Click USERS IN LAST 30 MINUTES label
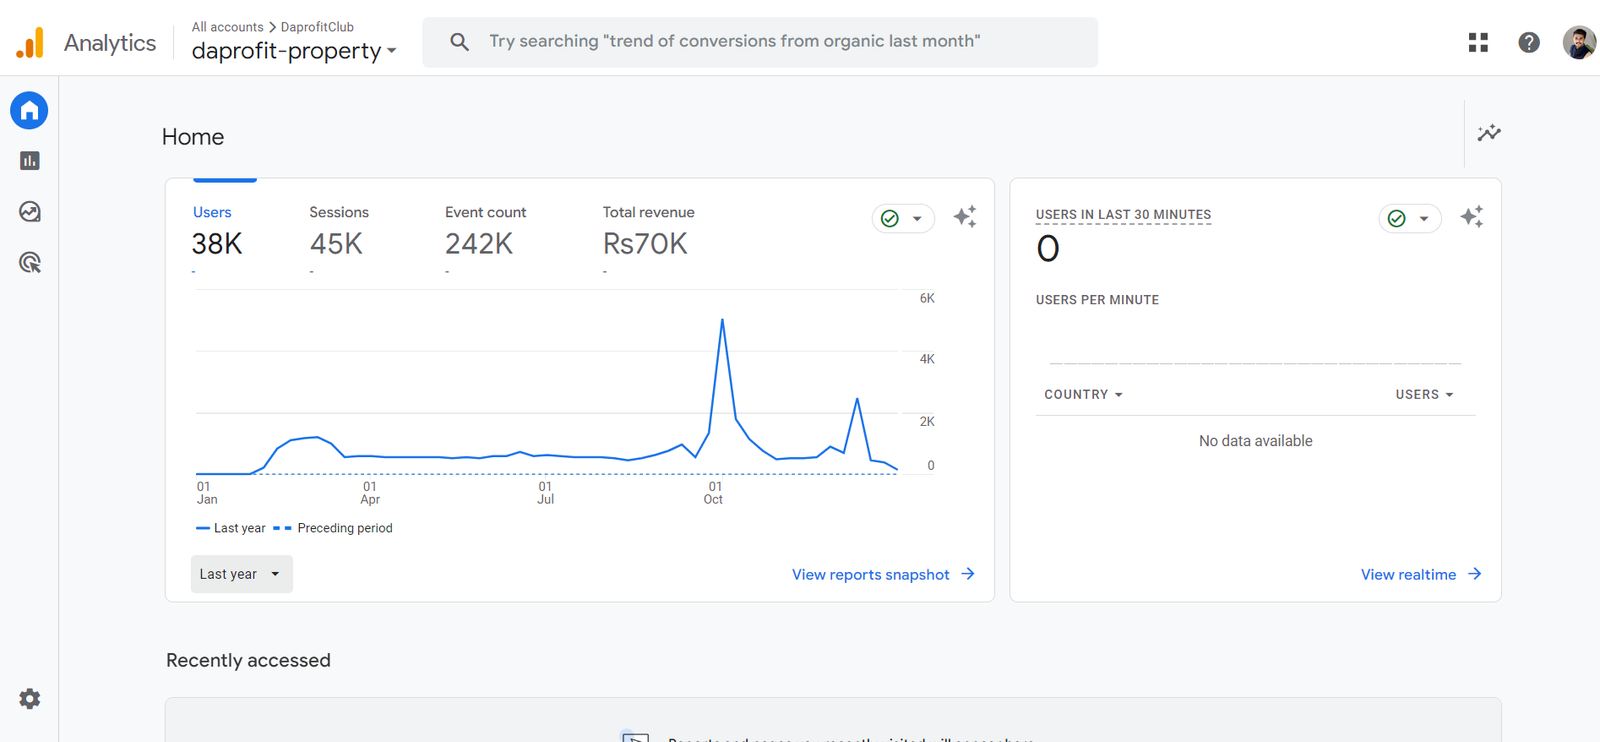Screen dimensions: 1600x742 tap(1123, 215)
